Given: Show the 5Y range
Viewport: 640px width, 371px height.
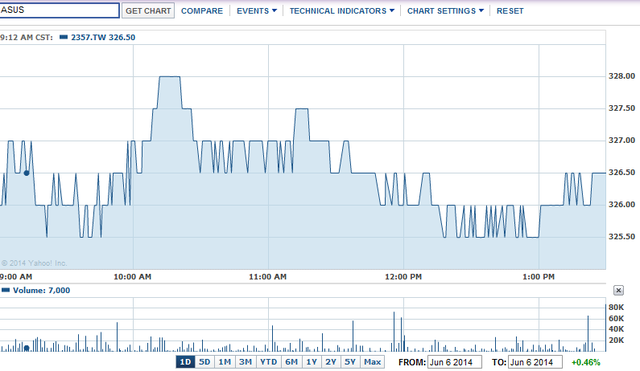Looking at the screenshot, I should click(x=350, y=362).
